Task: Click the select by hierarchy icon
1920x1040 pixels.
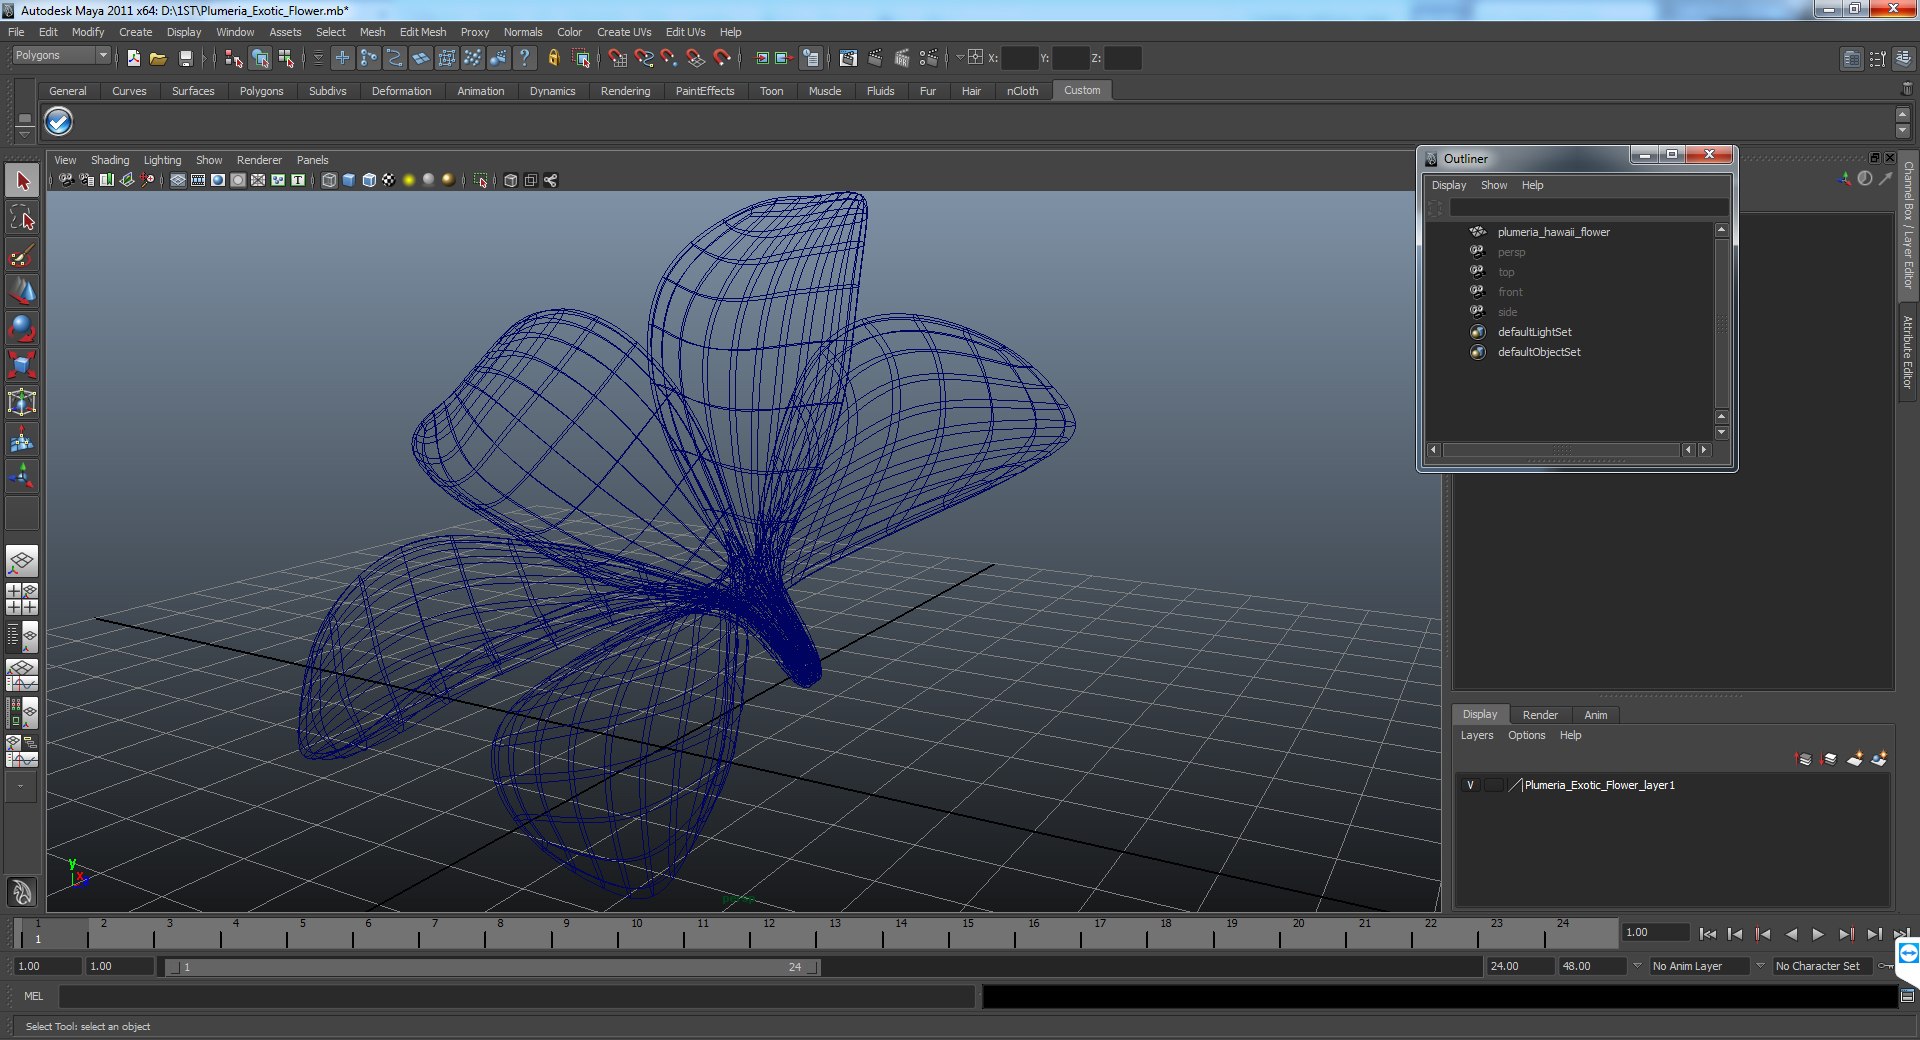Action: click(x=234, y=58)
